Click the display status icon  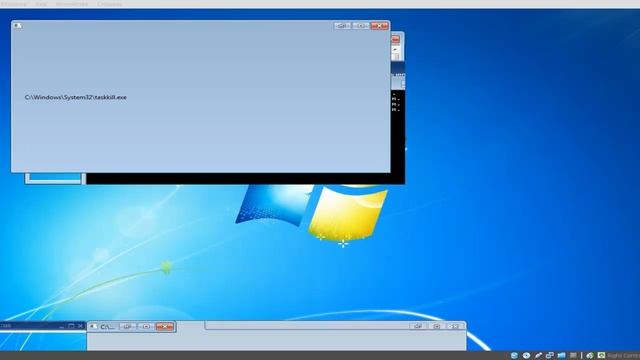click(573, 356)
